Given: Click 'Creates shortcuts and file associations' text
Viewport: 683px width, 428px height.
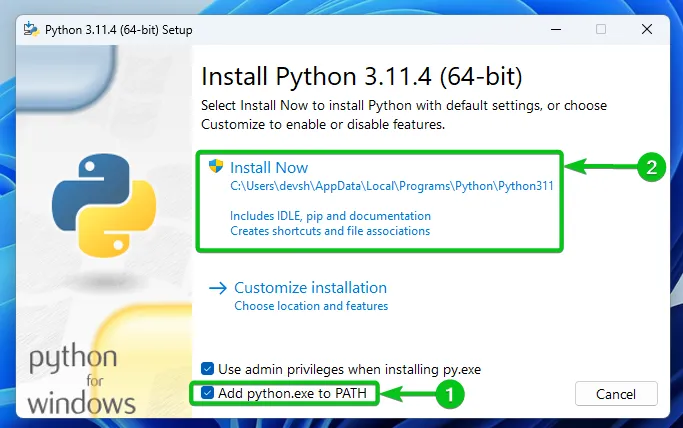Looking at the screenshot, I should [x=330, y=231].
